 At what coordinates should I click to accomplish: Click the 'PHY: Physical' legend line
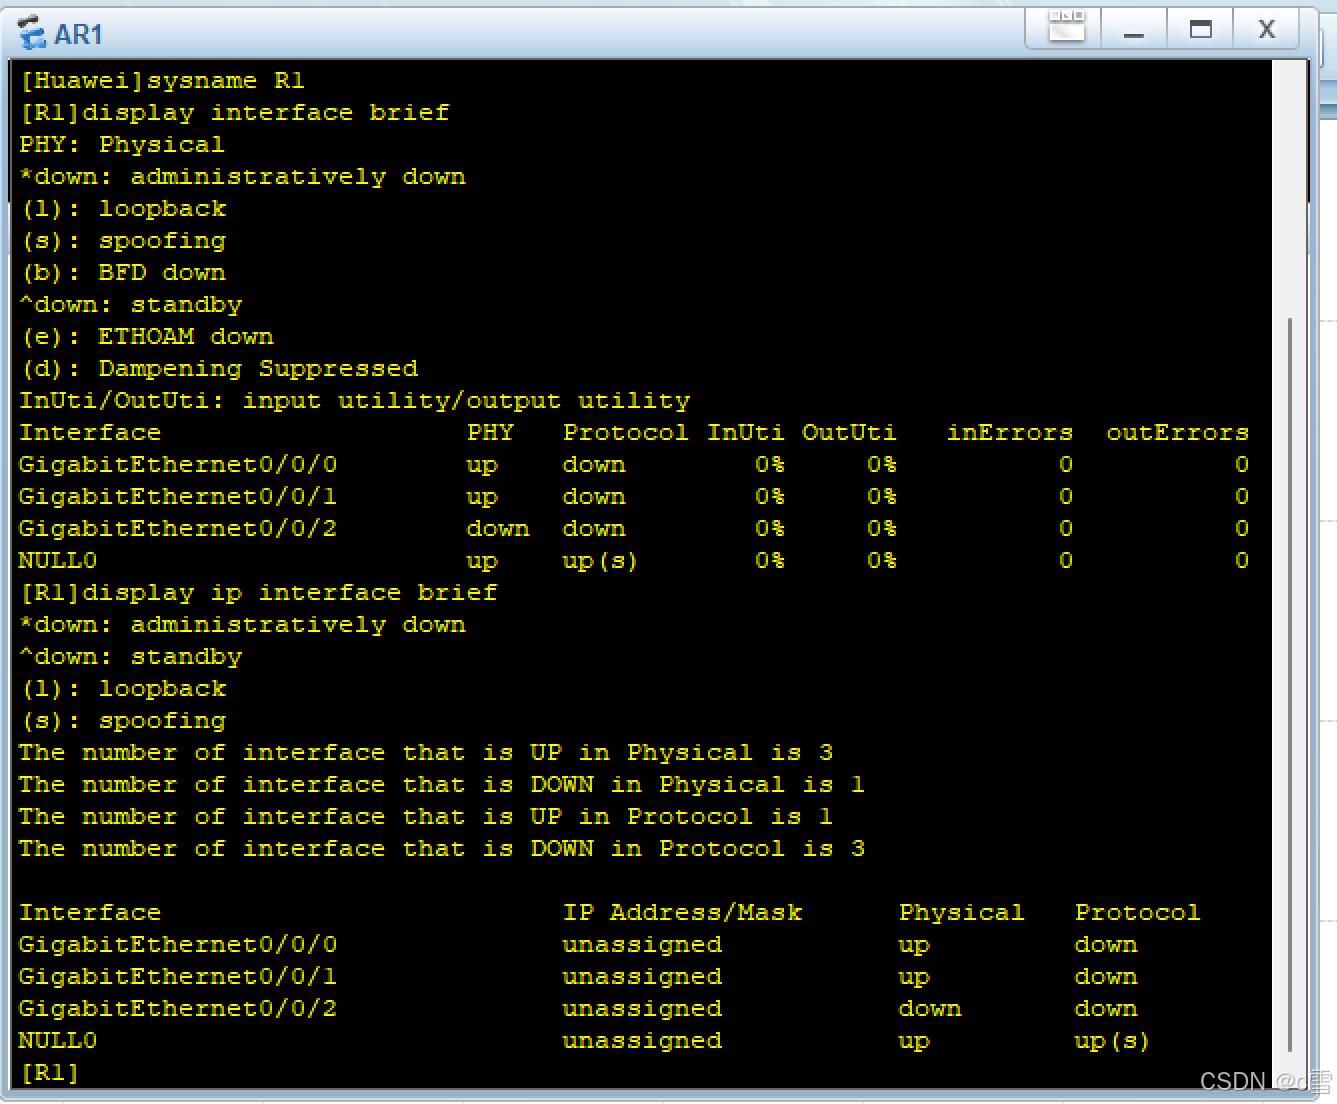tap(122, 145)
